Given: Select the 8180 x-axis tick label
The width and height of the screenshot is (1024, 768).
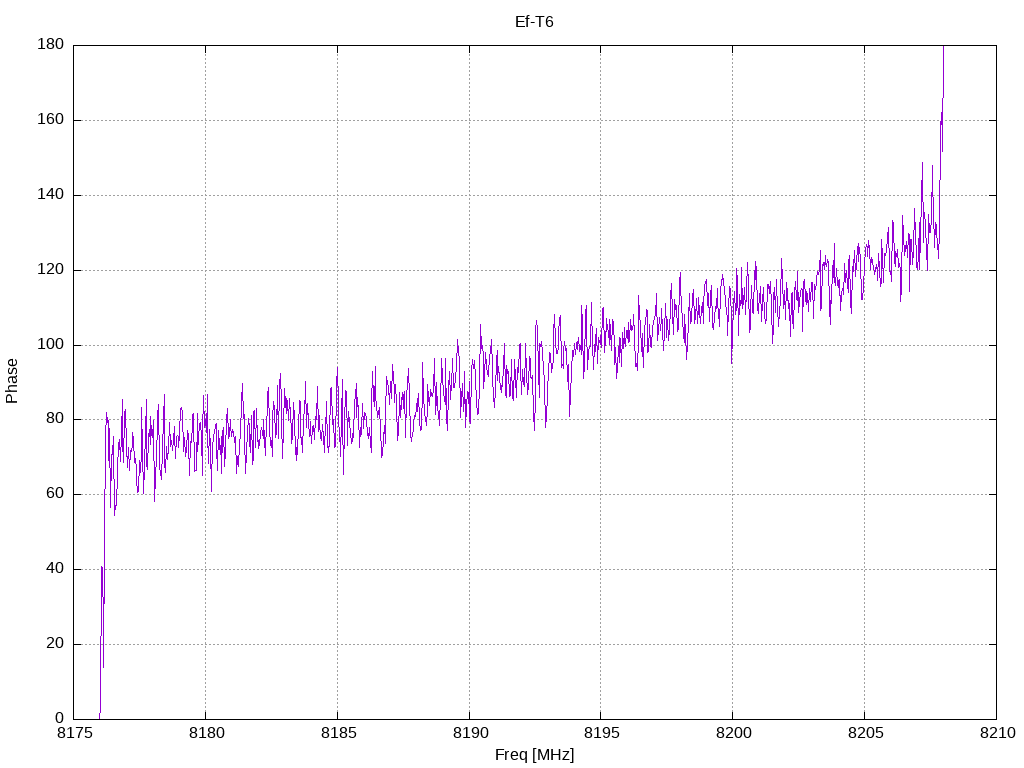Looking at the screenshot, I should coord(205,734).
